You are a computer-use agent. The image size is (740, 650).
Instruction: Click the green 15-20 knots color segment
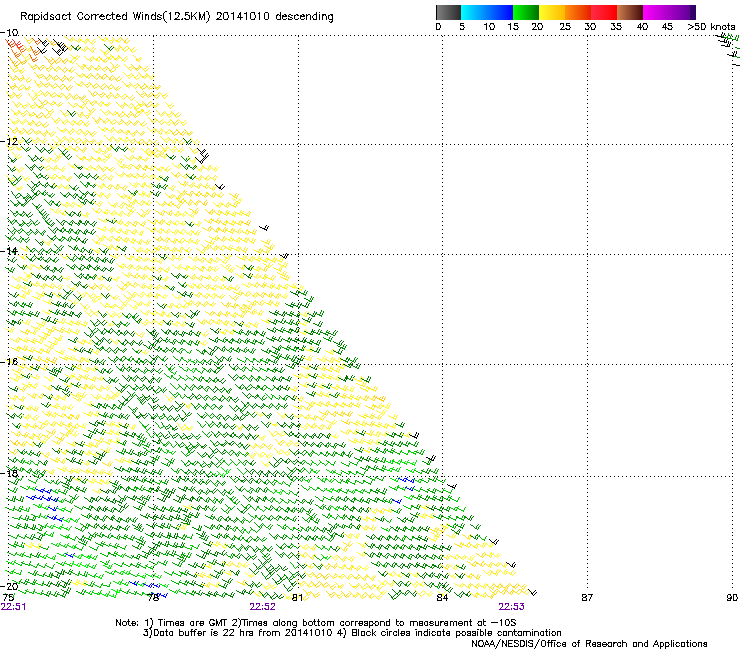[x=526, y=12]
